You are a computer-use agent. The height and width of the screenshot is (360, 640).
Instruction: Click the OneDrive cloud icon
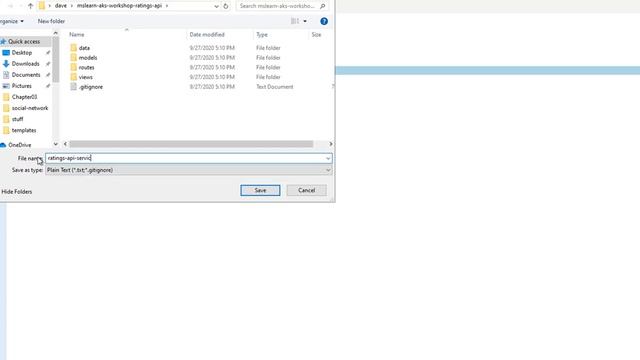(x=3, y=145)
